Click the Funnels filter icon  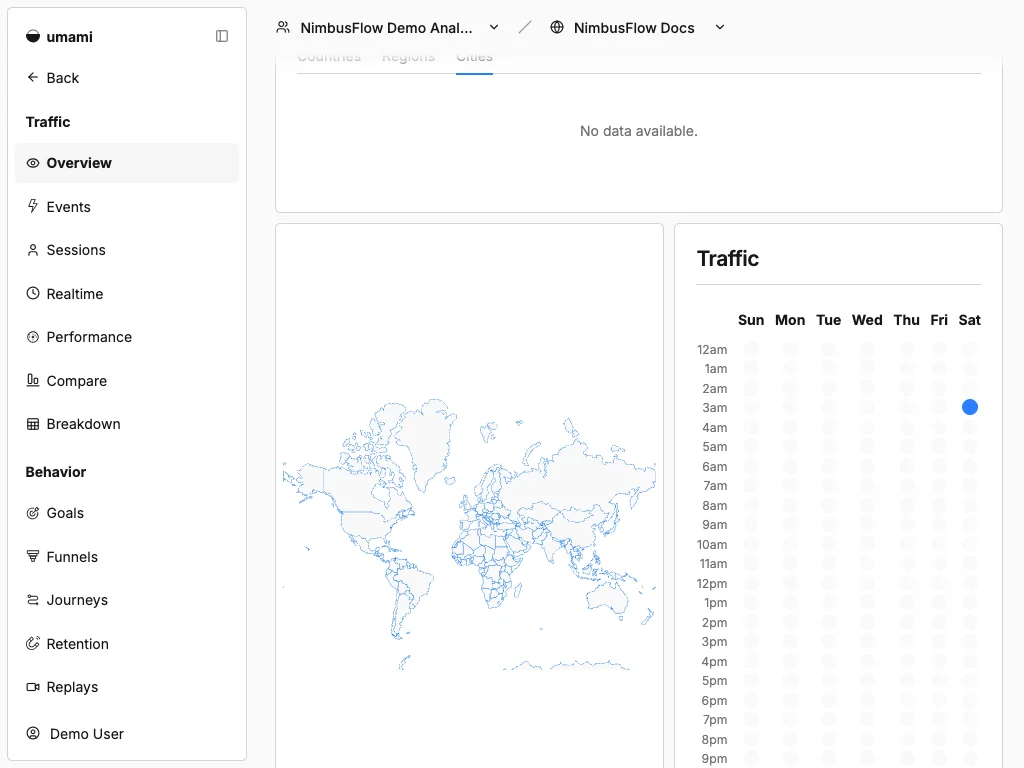[x=33, y=556]
